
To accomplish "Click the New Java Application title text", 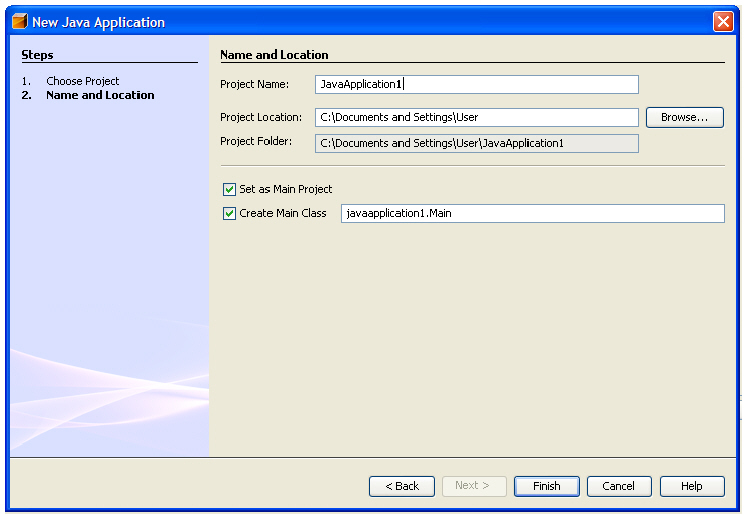I will (x=98, y=22).
